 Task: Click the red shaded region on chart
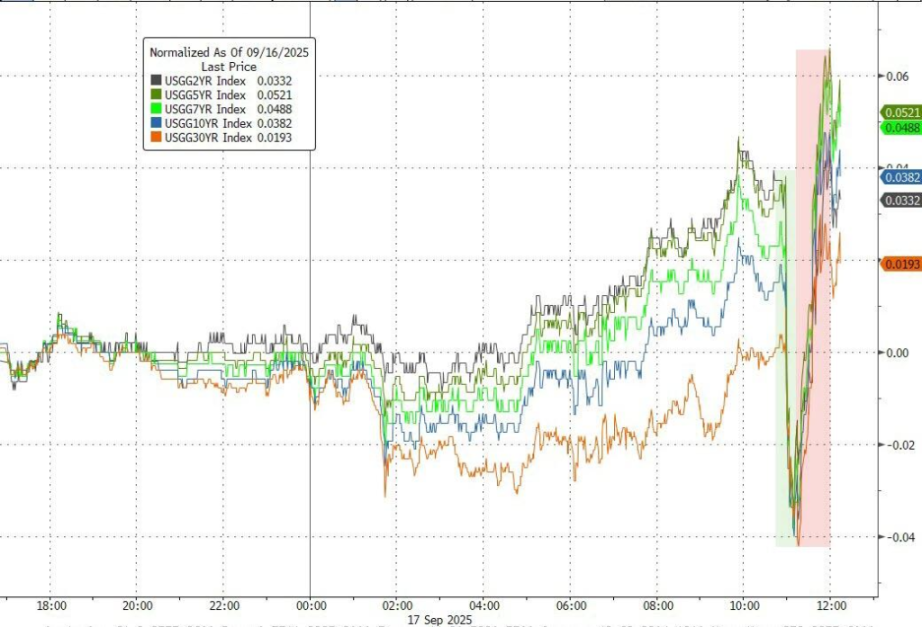tap(813, 400)
